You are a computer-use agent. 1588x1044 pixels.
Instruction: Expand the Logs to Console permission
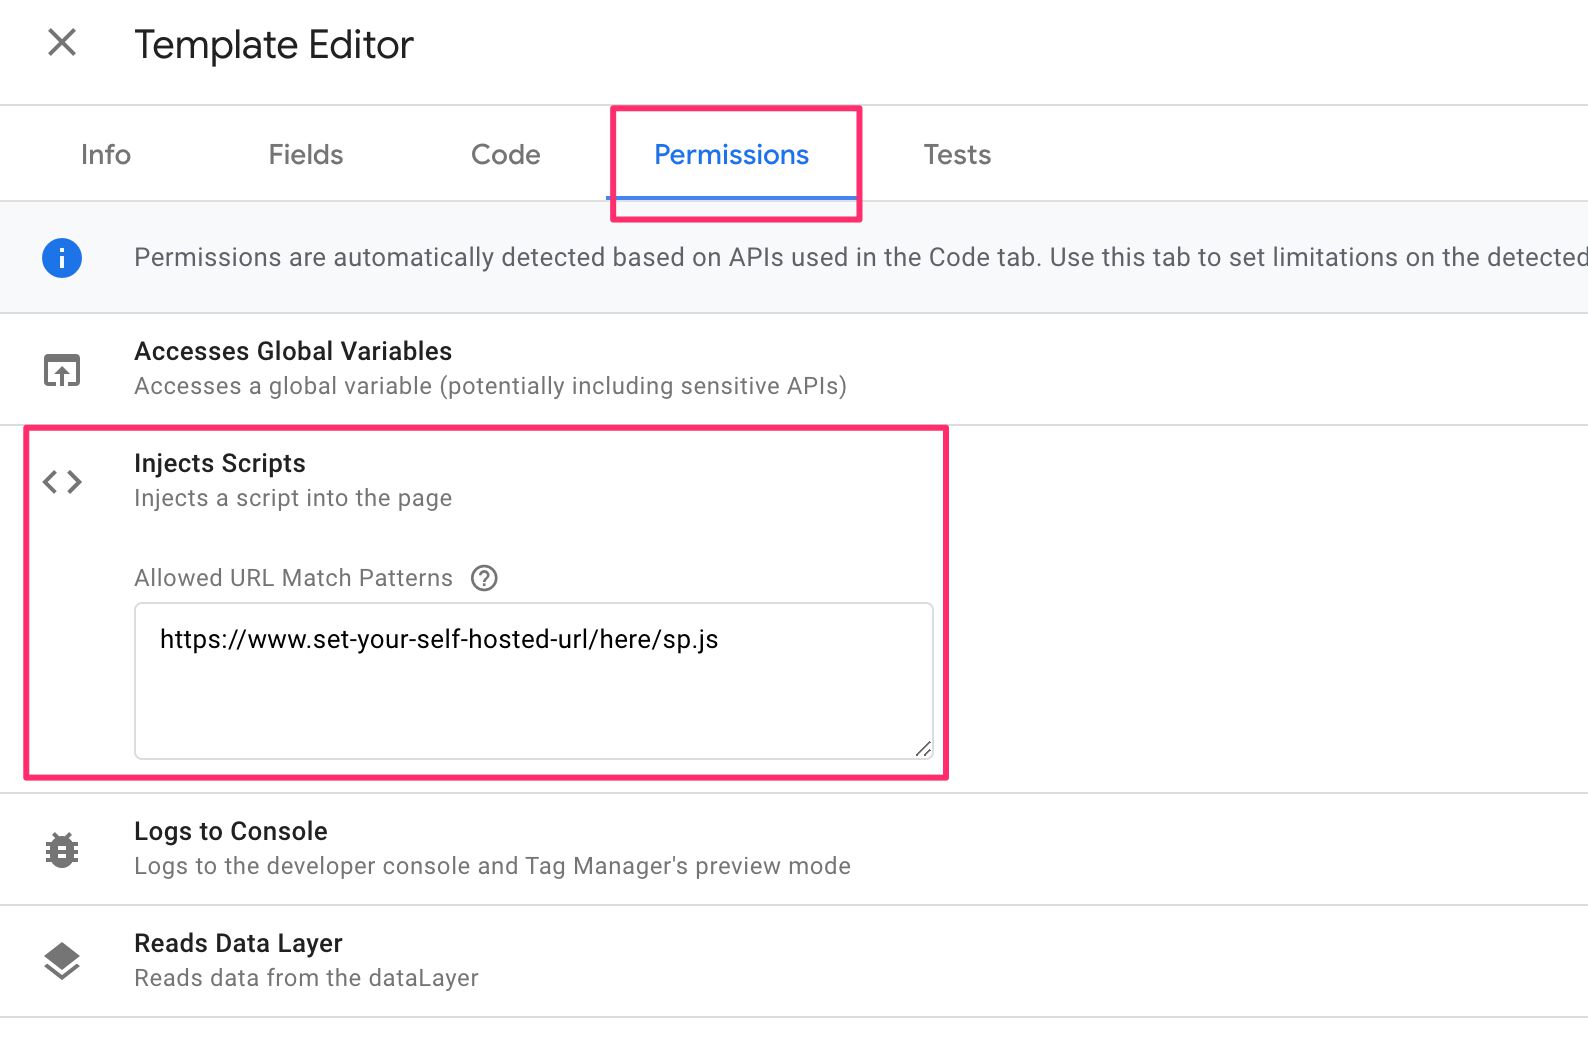pos(794,849)
